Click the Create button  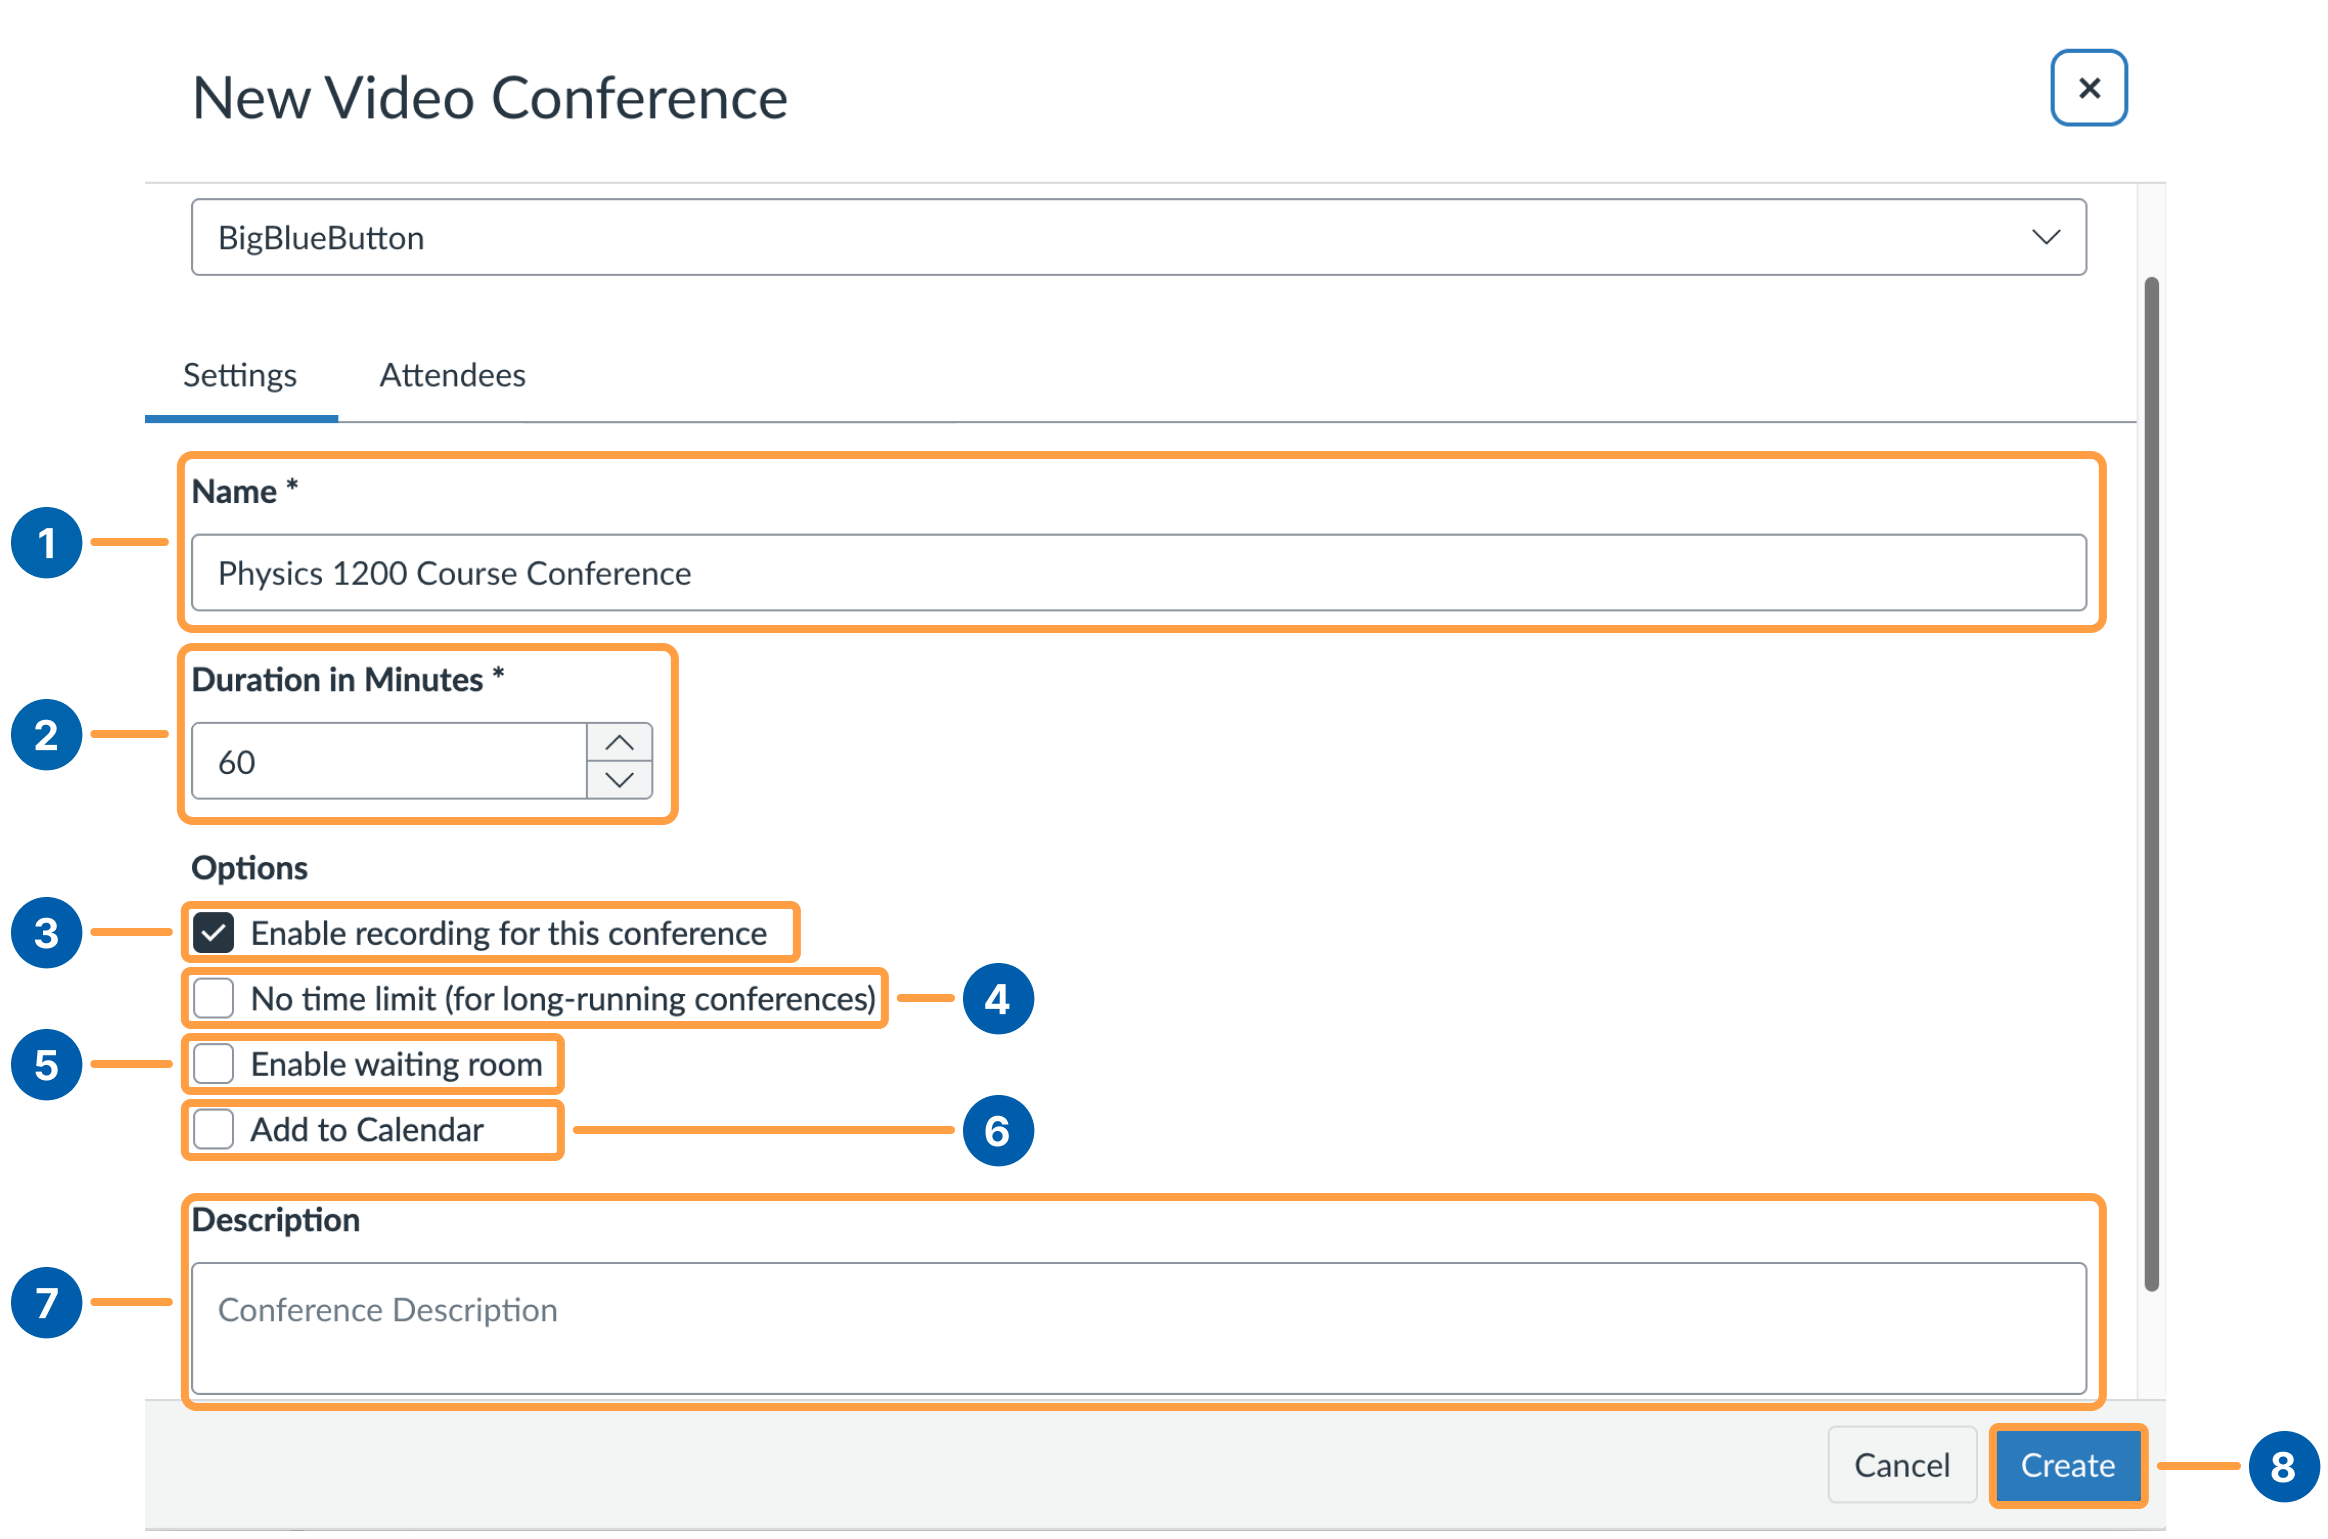2067,1465
